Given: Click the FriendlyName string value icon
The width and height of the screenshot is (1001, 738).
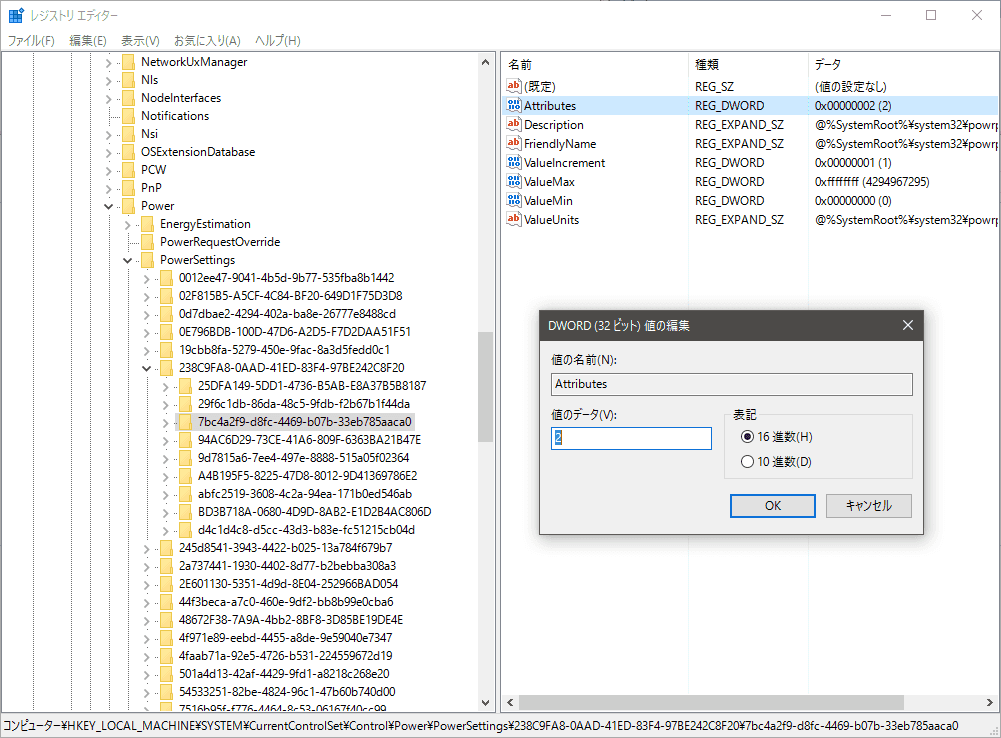Looking at the screenshot, I should coord(514,143).
